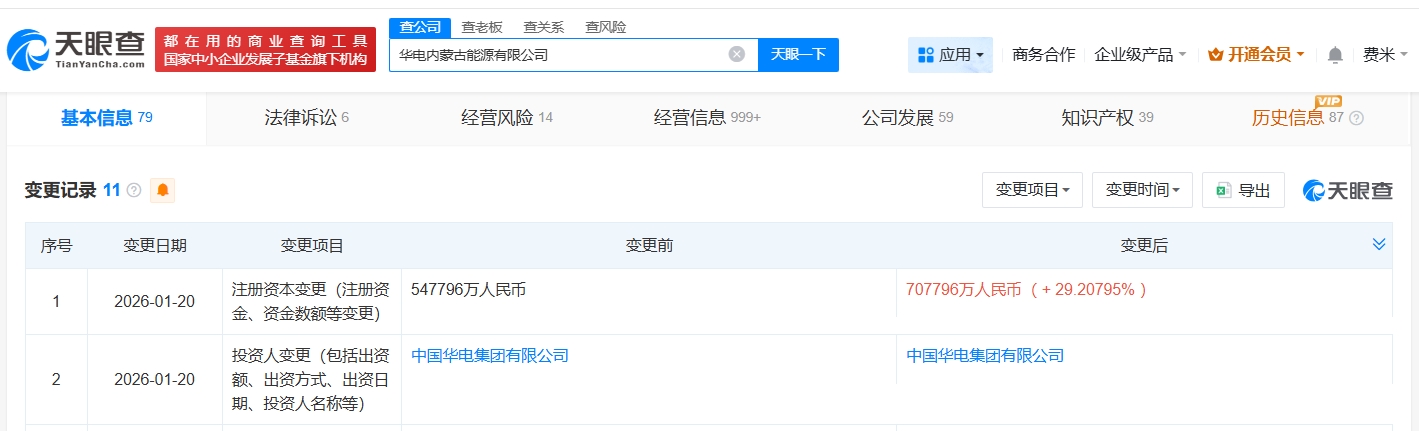Expand the 变更项目 filter dropdown

coord(1032,190)
